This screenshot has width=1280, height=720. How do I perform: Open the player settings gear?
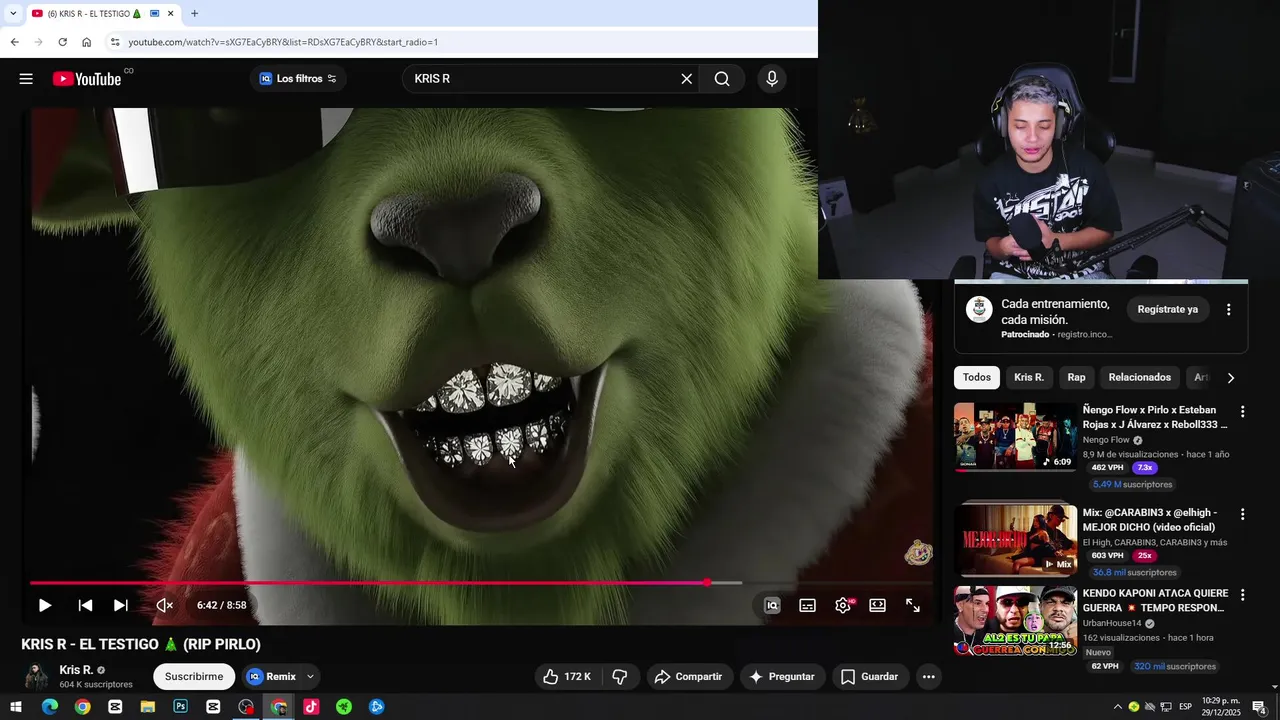tap(843, 605)
